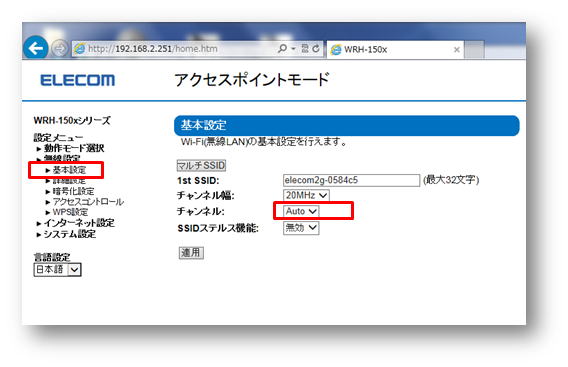Open 動作モード選択 menu item
This screenshot has width=568, height=367.
click(x=74, y=148)
